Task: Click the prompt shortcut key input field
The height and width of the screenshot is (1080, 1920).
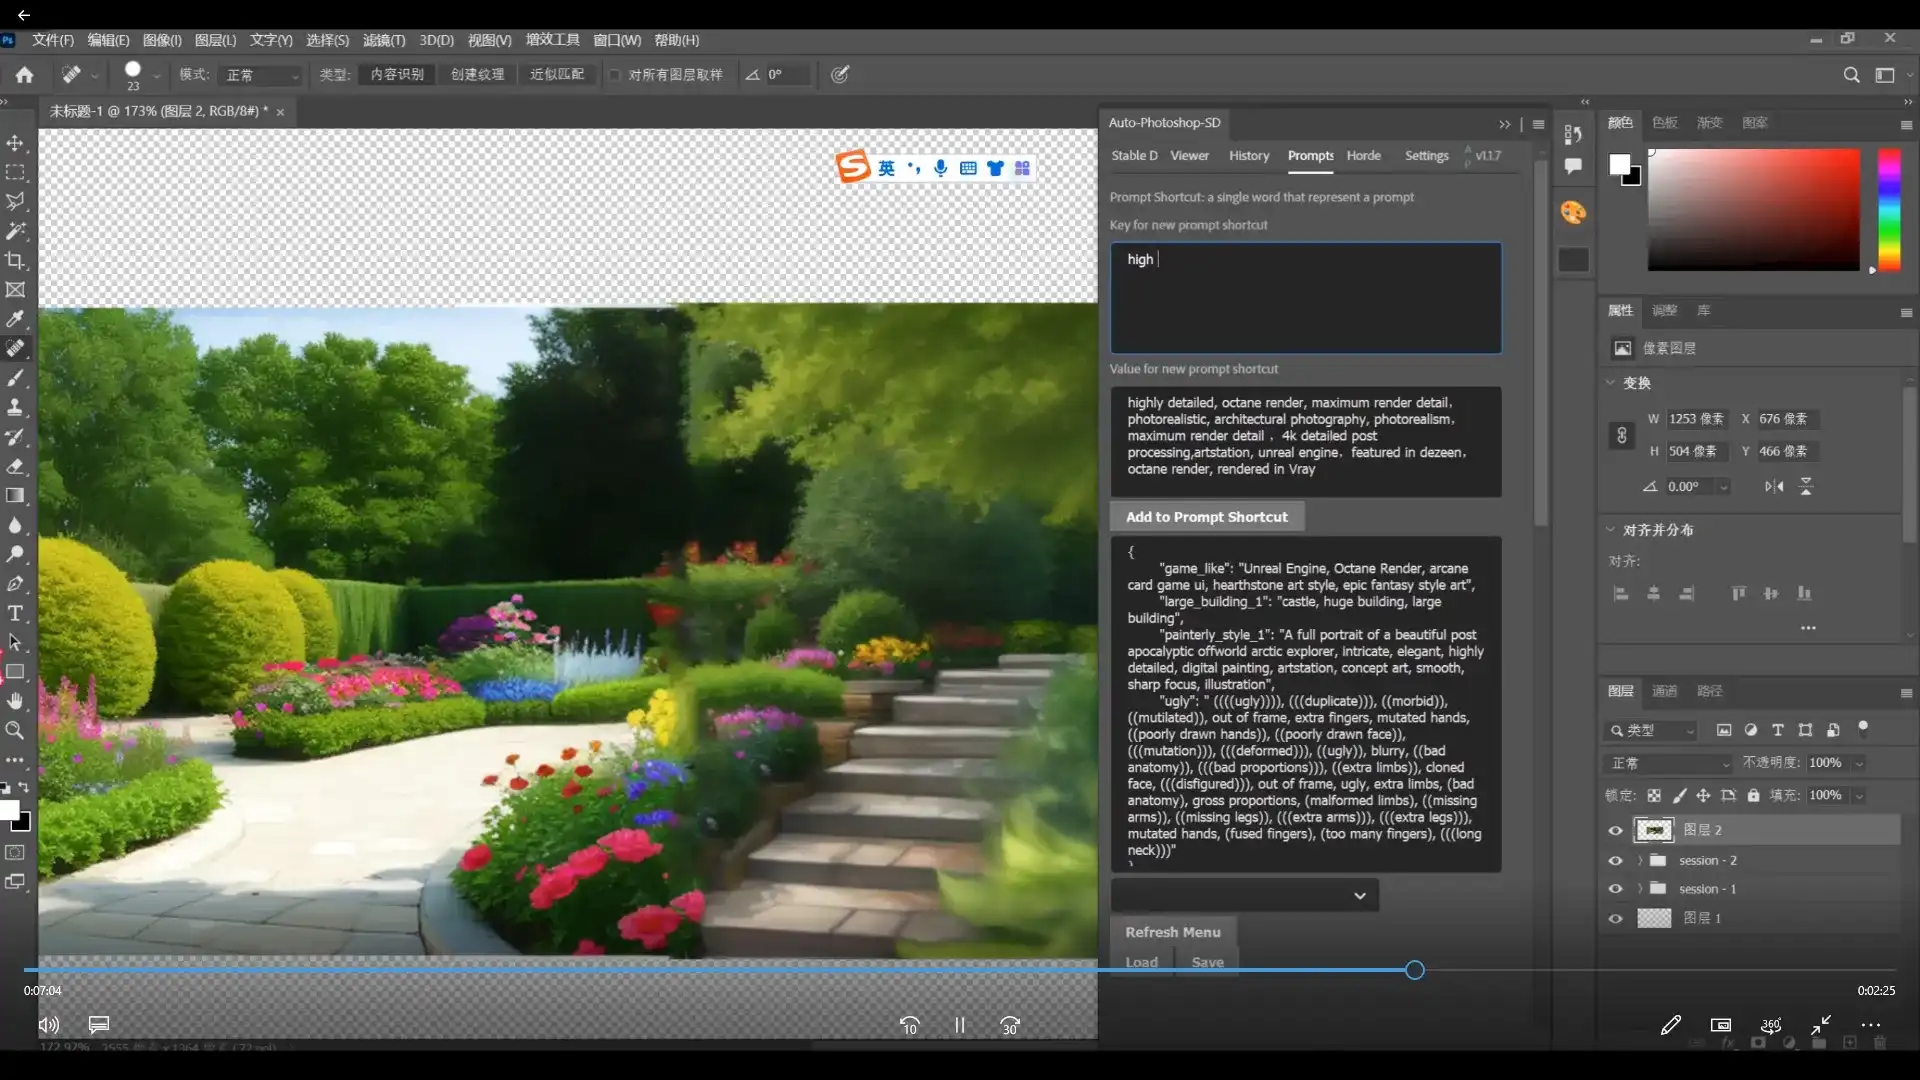Action: tap(1305, 298)
